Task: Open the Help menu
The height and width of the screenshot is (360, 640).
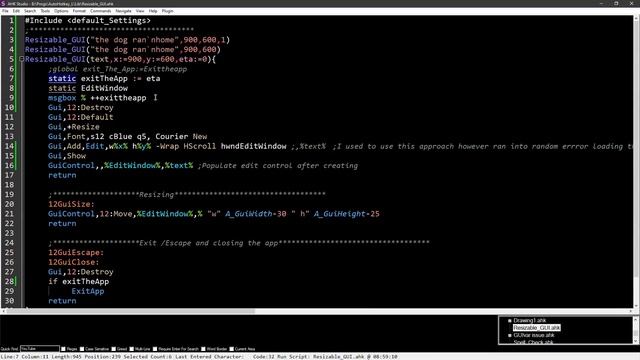Action: point(153,11)
